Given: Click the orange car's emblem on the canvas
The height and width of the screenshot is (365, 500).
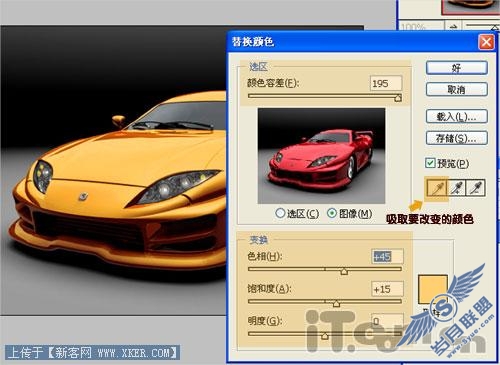Looking at the screenshot, I should pos(83,197).
